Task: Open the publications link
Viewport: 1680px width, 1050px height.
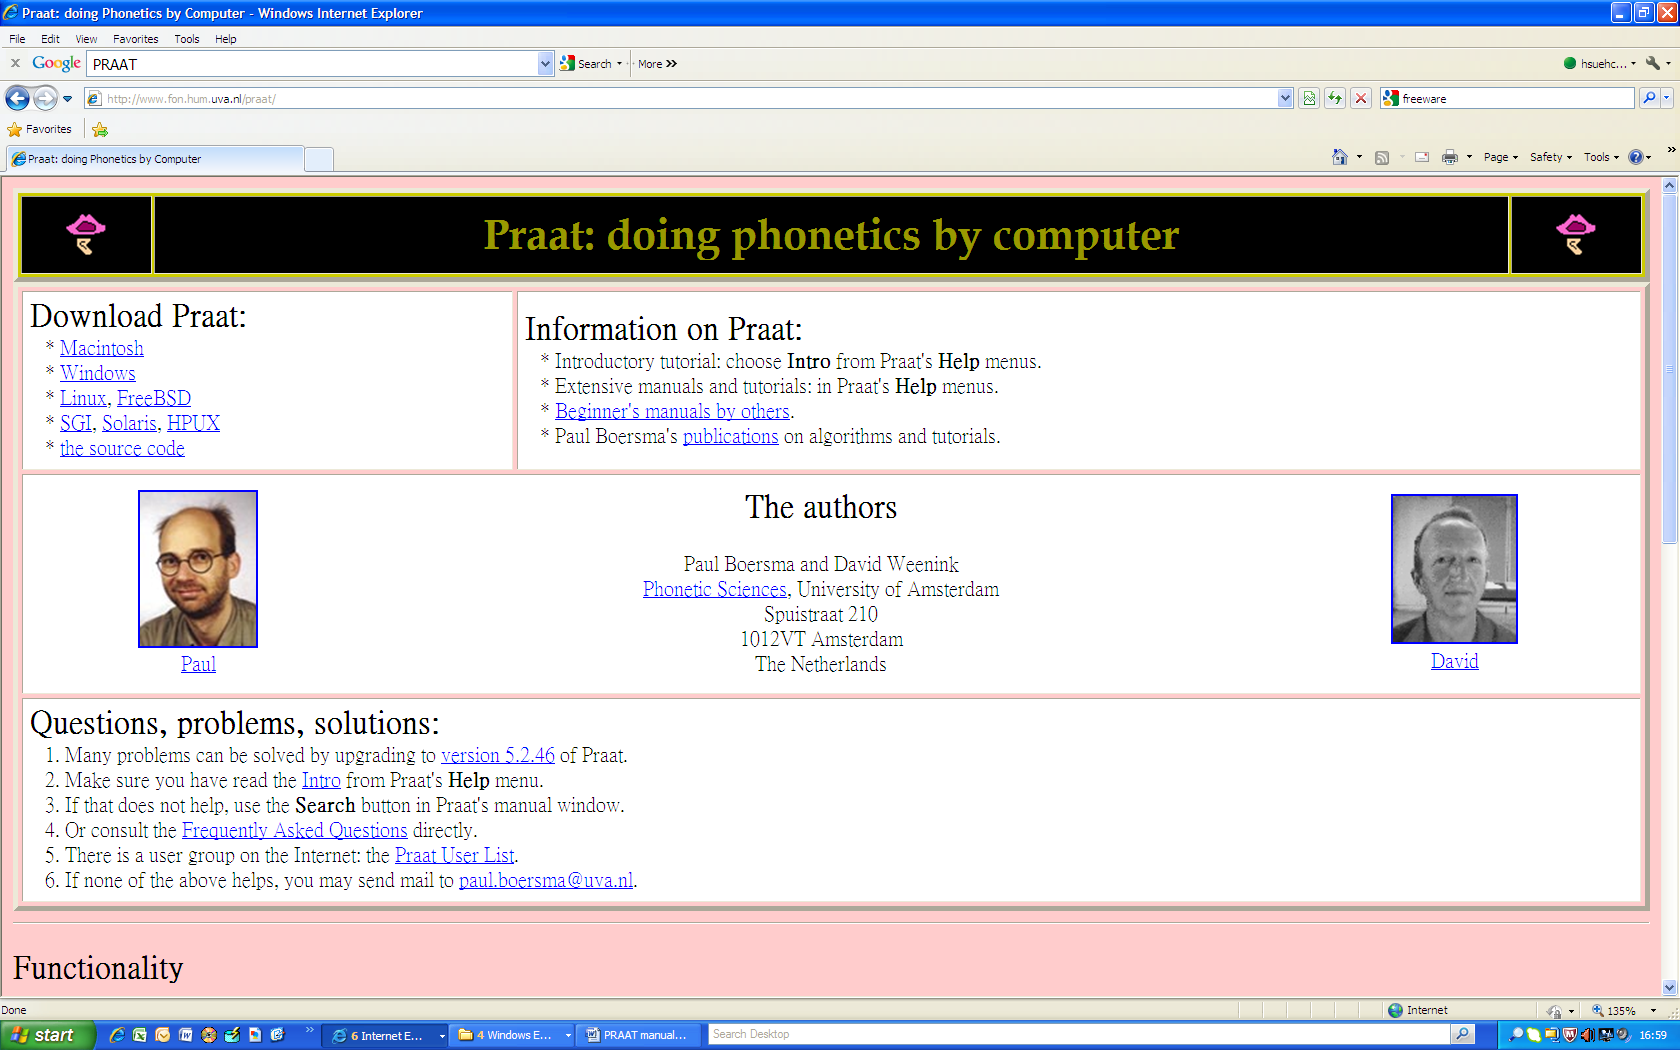Action: (730, 436)
